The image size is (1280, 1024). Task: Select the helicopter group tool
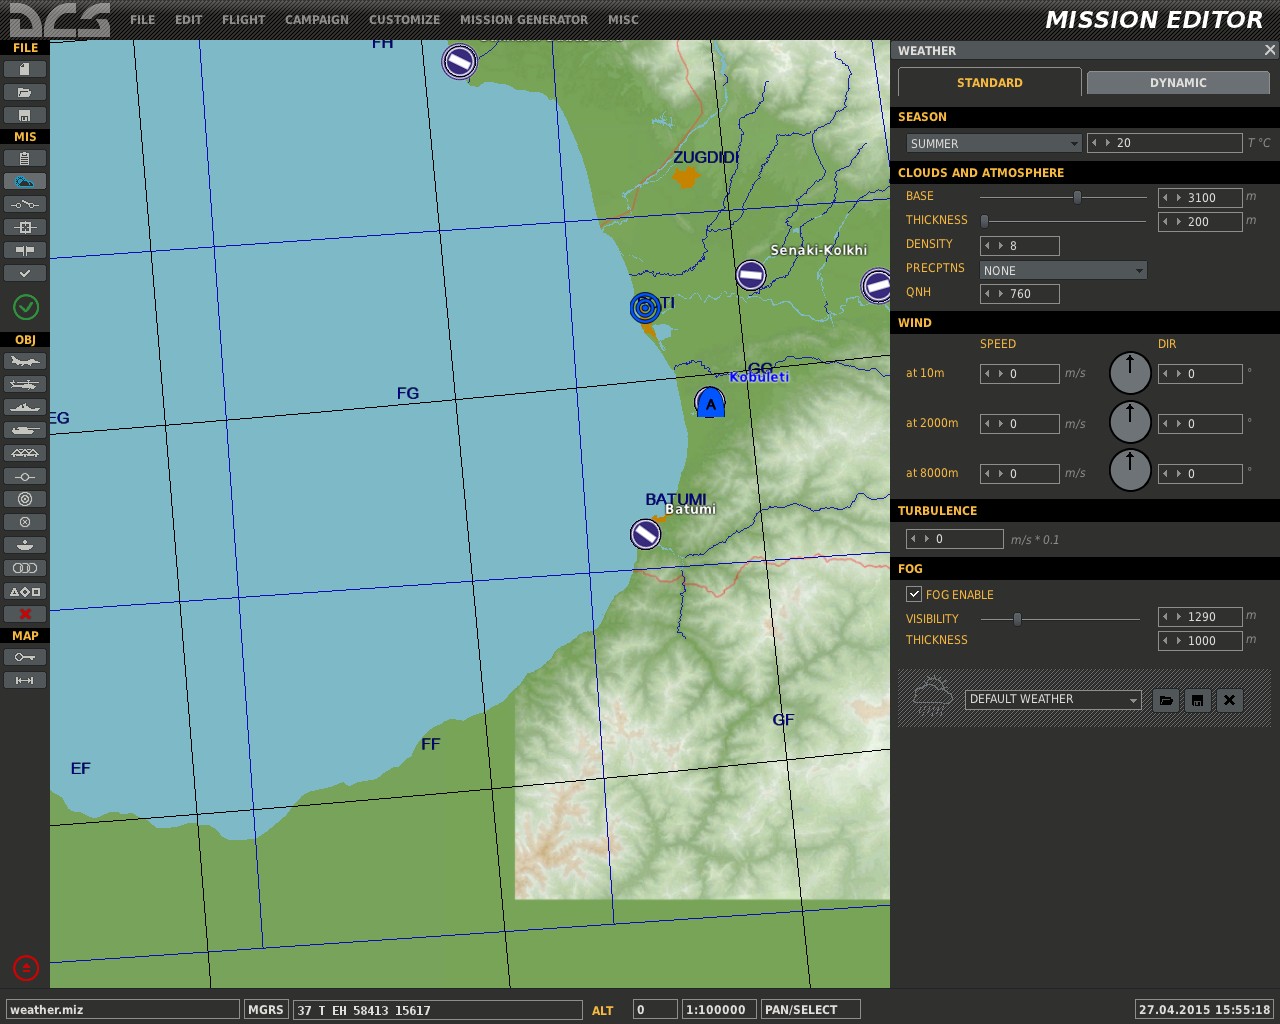25,384
